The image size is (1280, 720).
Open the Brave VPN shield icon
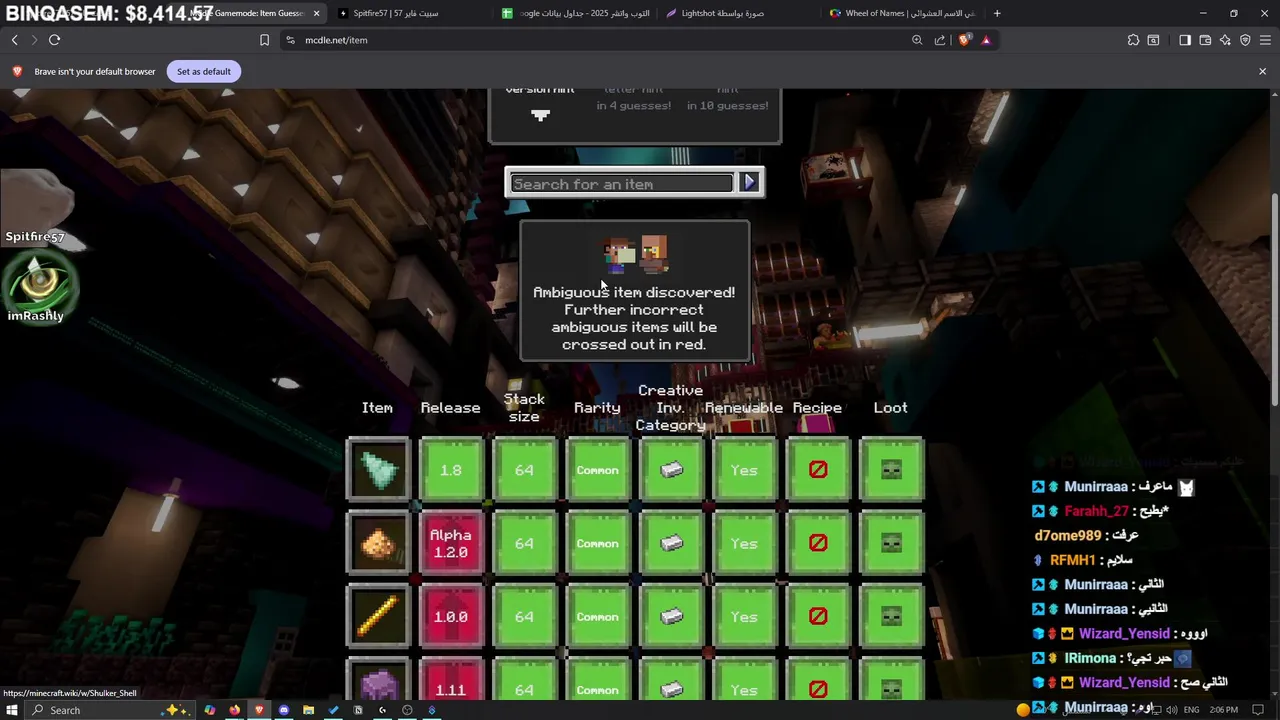click(x=1245, y=40)
